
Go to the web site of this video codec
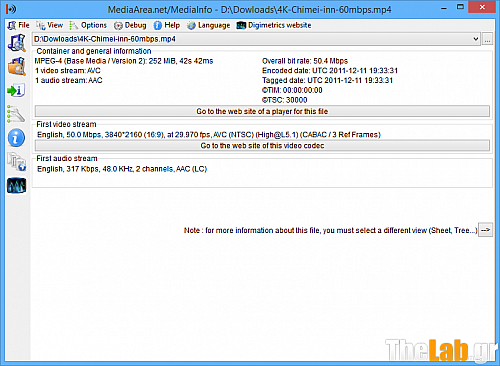(x=262, y=146)
